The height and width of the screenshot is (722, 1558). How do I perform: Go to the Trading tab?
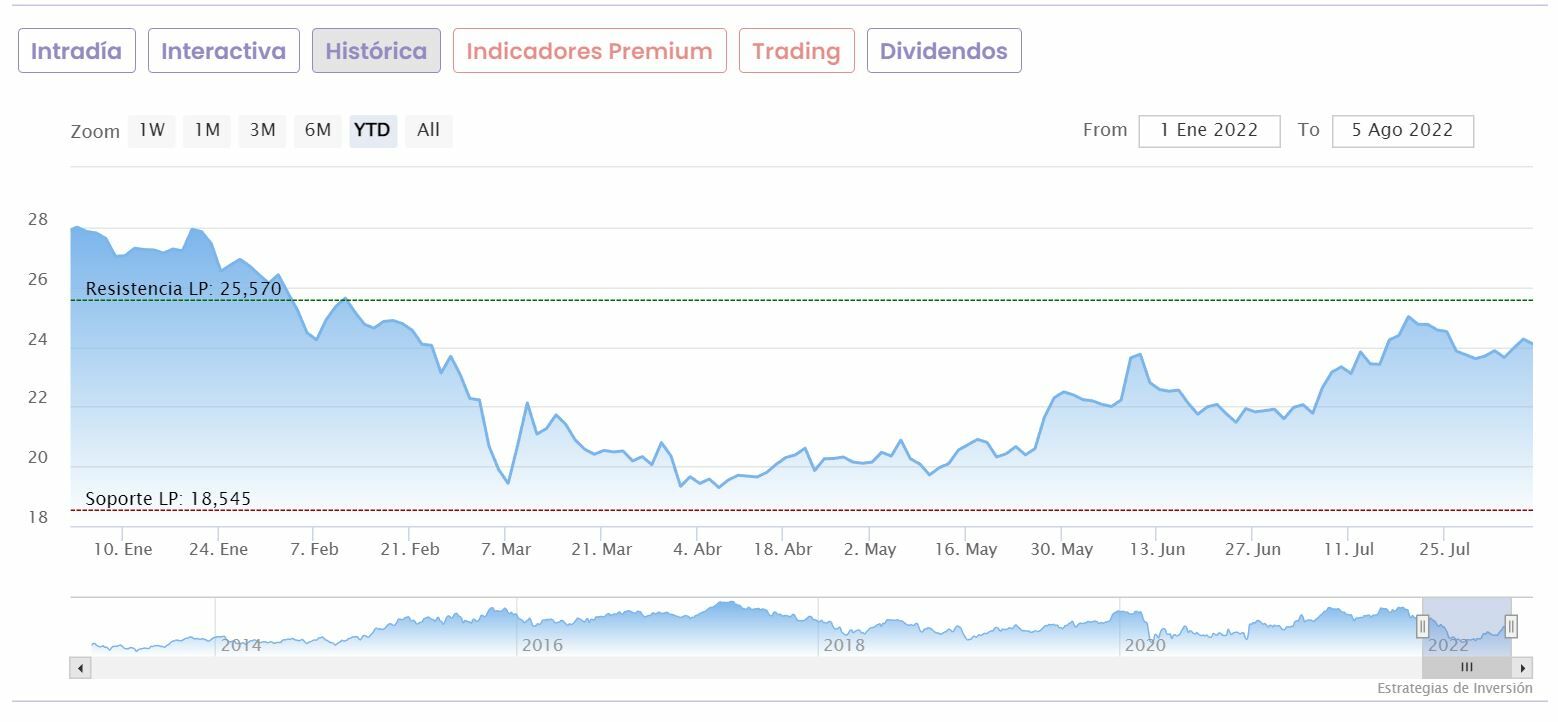pos(796,51)
